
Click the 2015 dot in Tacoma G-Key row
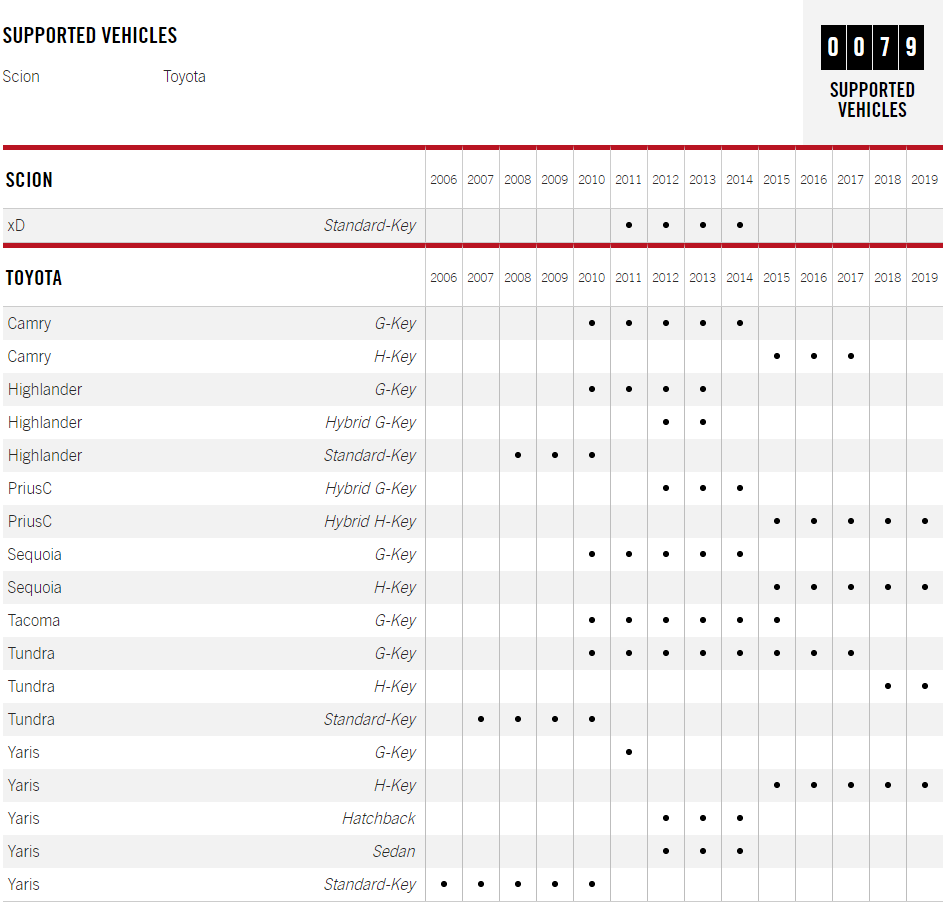pyautogui.click(x=777, y=620)
